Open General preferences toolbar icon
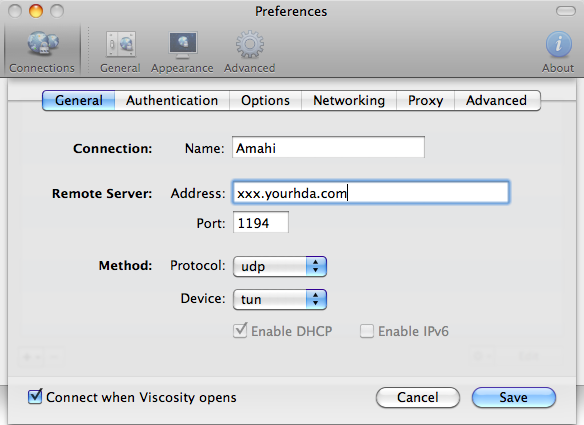This screenshot has width=584, height=425. [120, 44]
